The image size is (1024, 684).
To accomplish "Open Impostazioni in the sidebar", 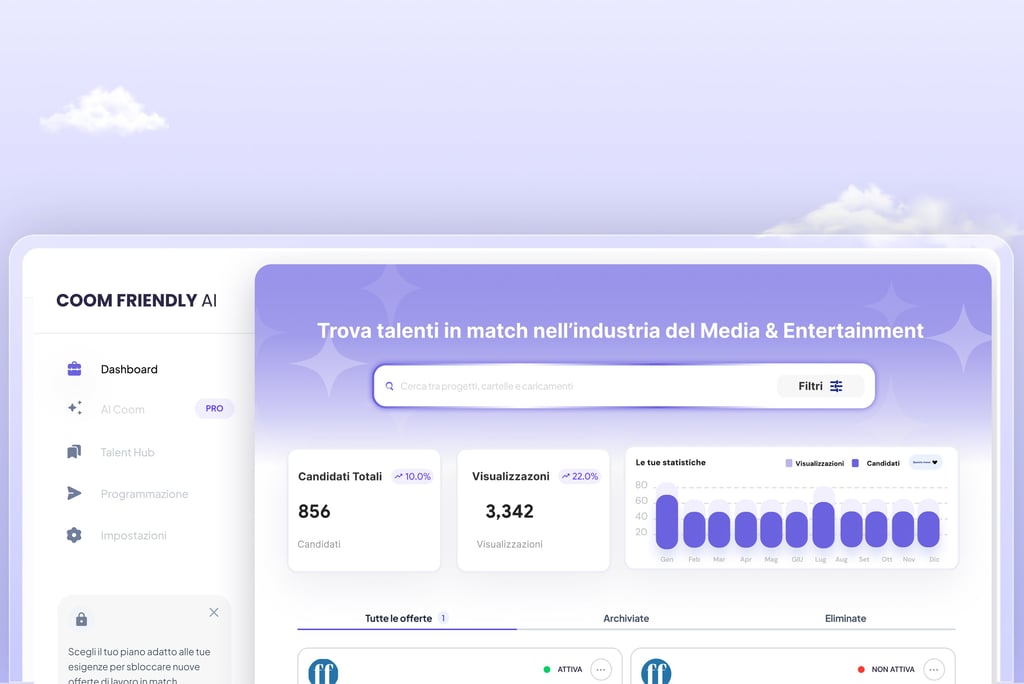I will pyautogui.click(x=134, y=535).
